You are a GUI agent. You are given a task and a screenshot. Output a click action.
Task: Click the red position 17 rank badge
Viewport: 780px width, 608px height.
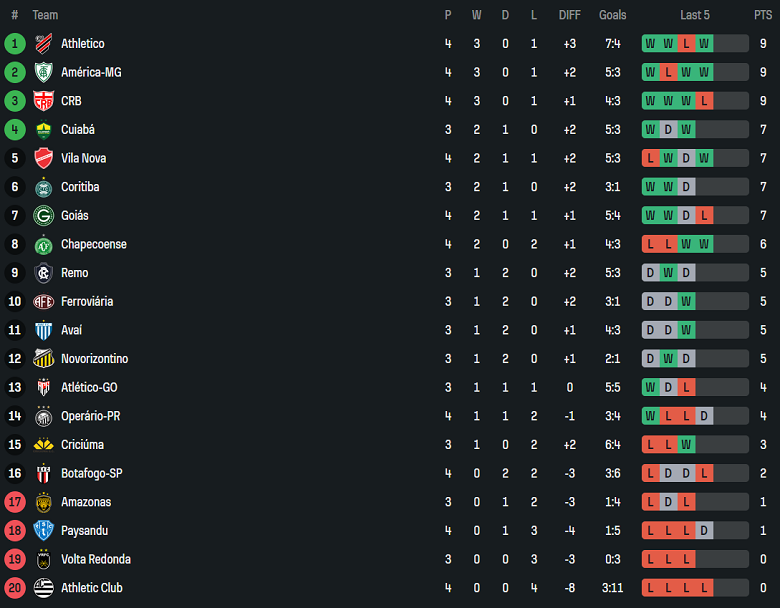point(15,502)
